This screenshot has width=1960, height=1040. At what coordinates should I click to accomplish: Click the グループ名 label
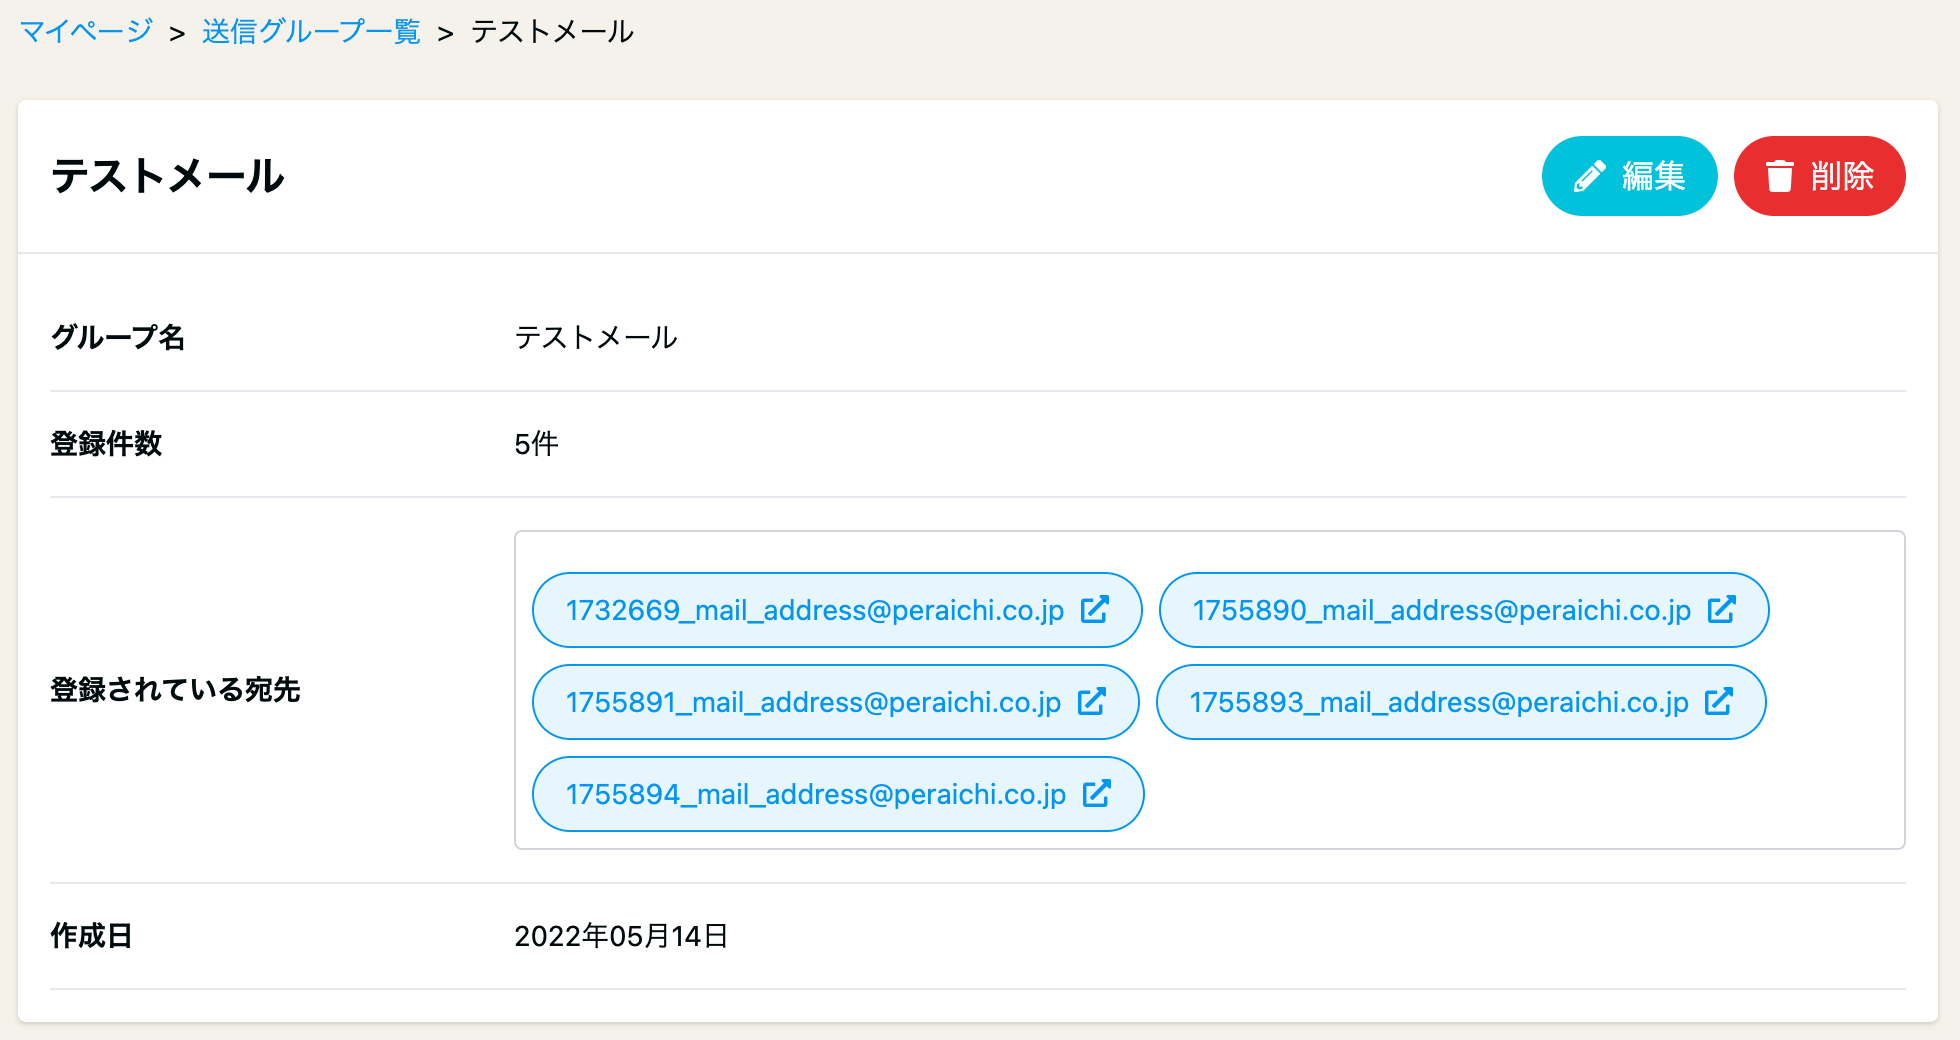coord(118,338)
